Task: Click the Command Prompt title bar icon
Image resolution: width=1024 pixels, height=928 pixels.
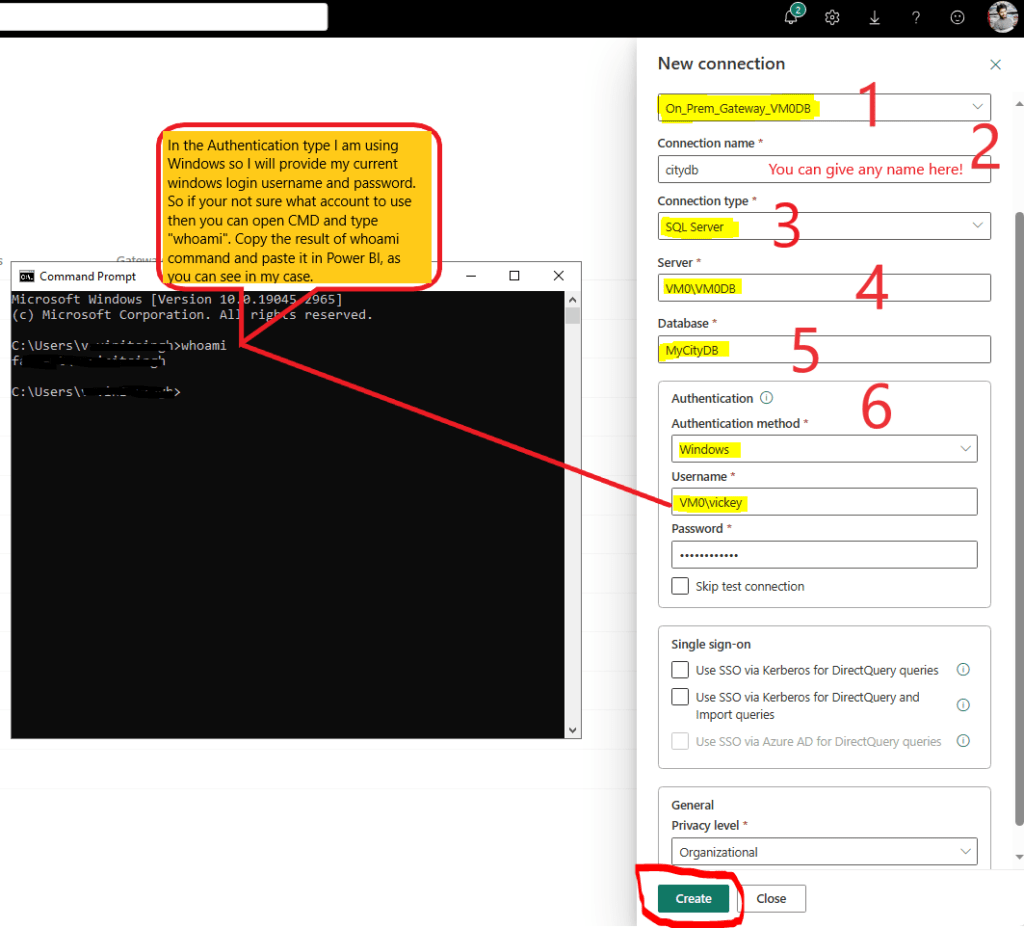Action: [x=27, y=276]
